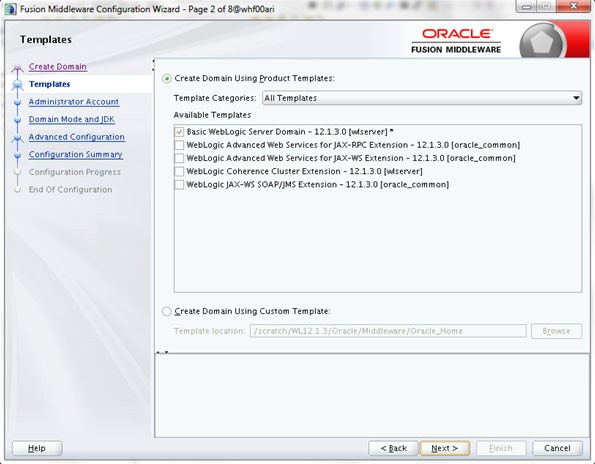Toggle Basic WebLogic Server Domain checkbox
Screen dimensions: 595x464
tap(179, 132)
